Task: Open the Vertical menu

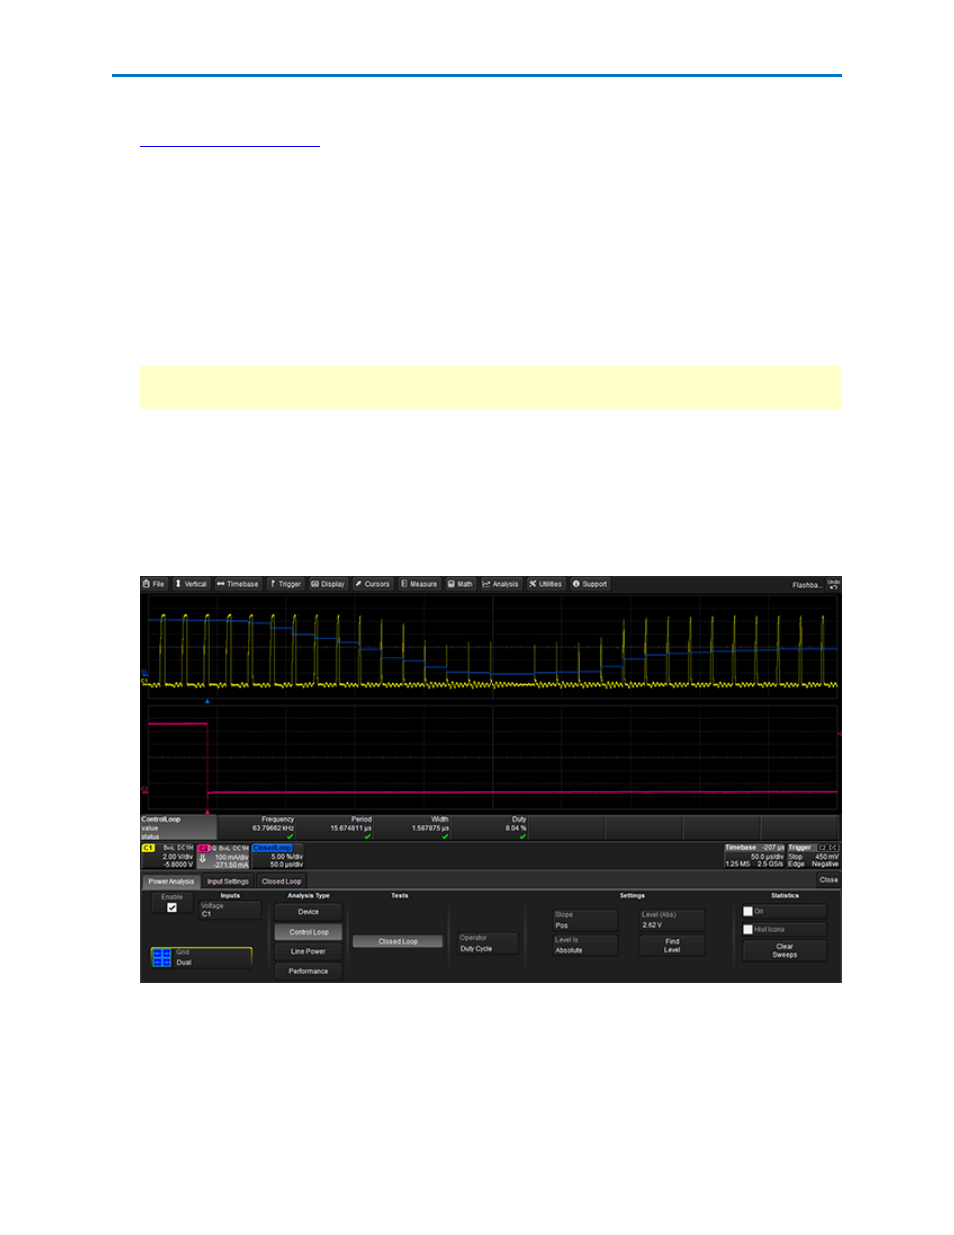Action: (191, 584)
